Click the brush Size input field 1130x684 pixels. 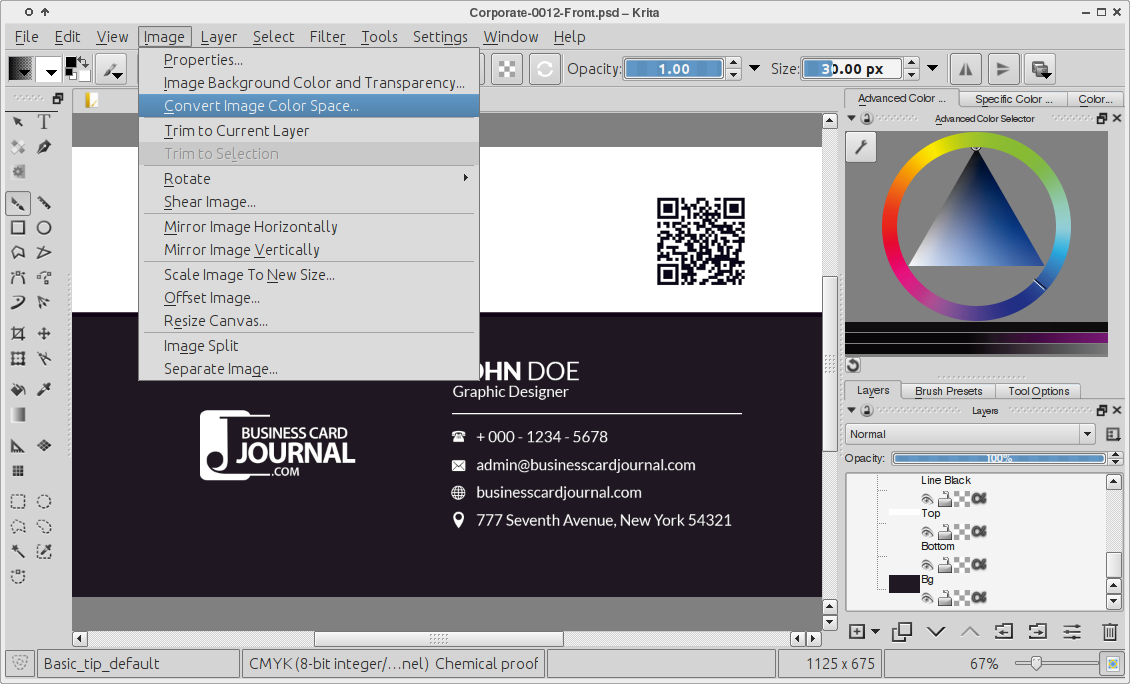click(x=851, y=69)
